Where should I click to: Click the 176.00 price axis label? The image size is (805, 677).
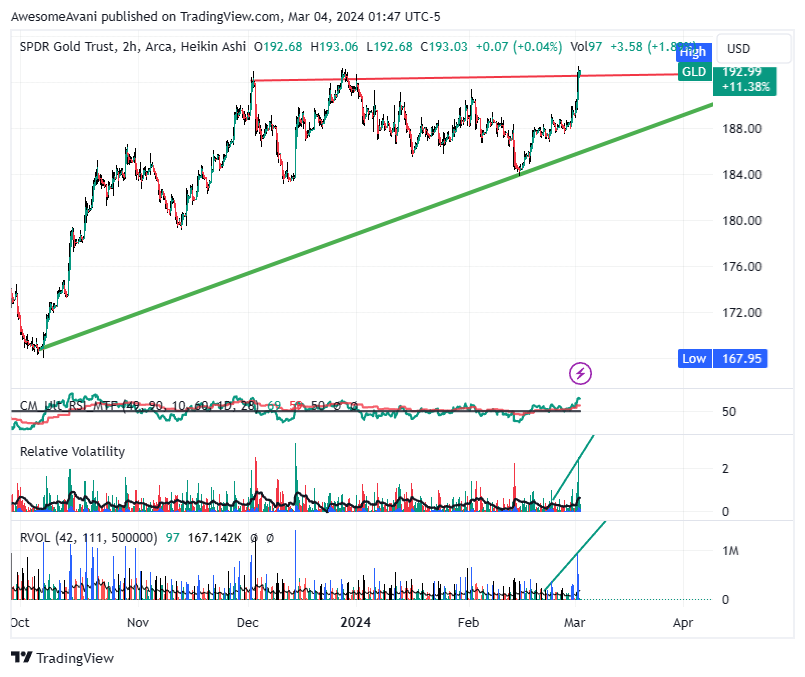[x=741, y=266]
